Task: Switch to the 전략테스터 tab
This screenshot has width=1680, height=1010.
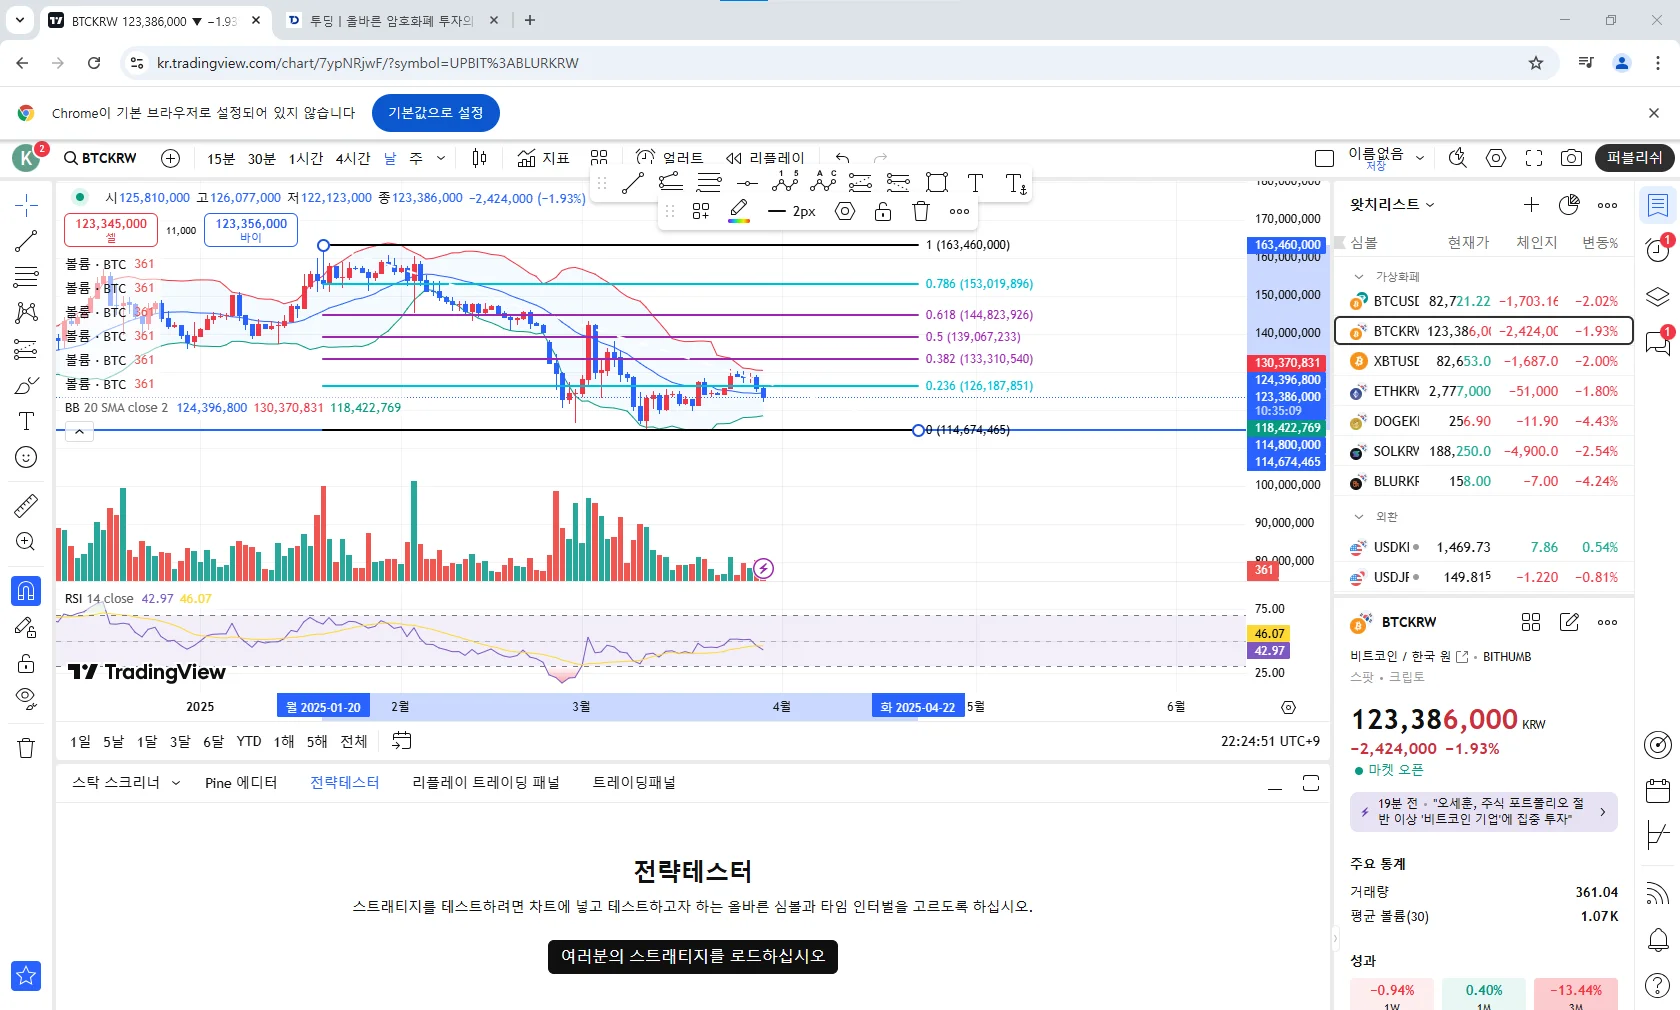Action: point(345,783)
